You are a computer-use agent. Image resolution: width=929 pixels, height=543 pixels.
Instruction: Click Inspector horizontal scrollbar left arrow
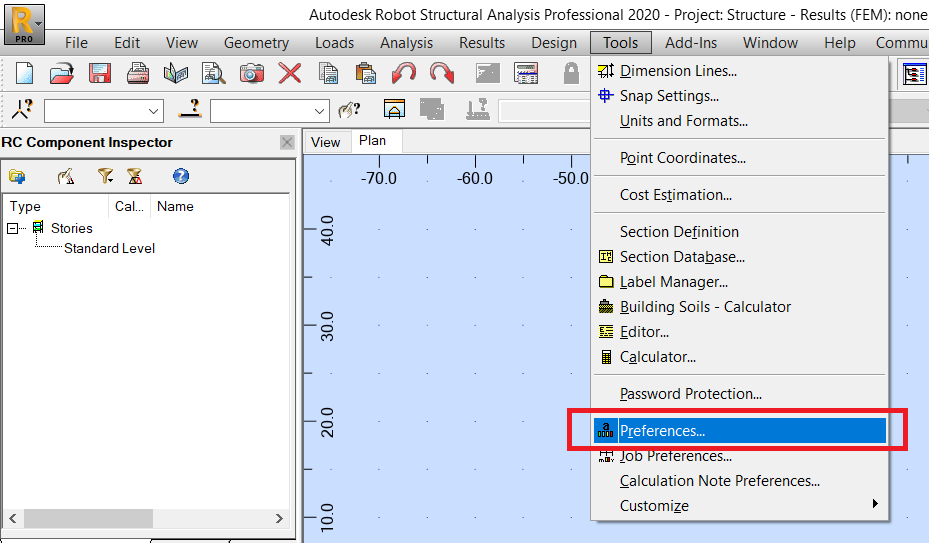(13, 518)
